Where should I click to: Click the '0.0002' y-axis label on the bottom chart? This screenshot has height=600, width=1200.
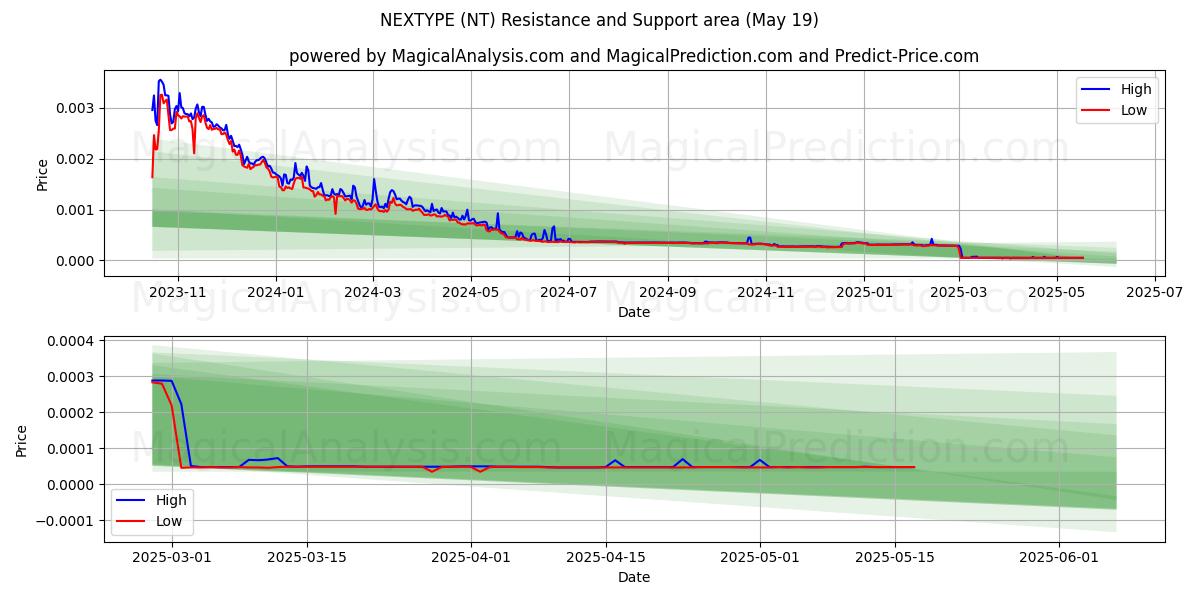pyautogui.click(x=71, y=413)
